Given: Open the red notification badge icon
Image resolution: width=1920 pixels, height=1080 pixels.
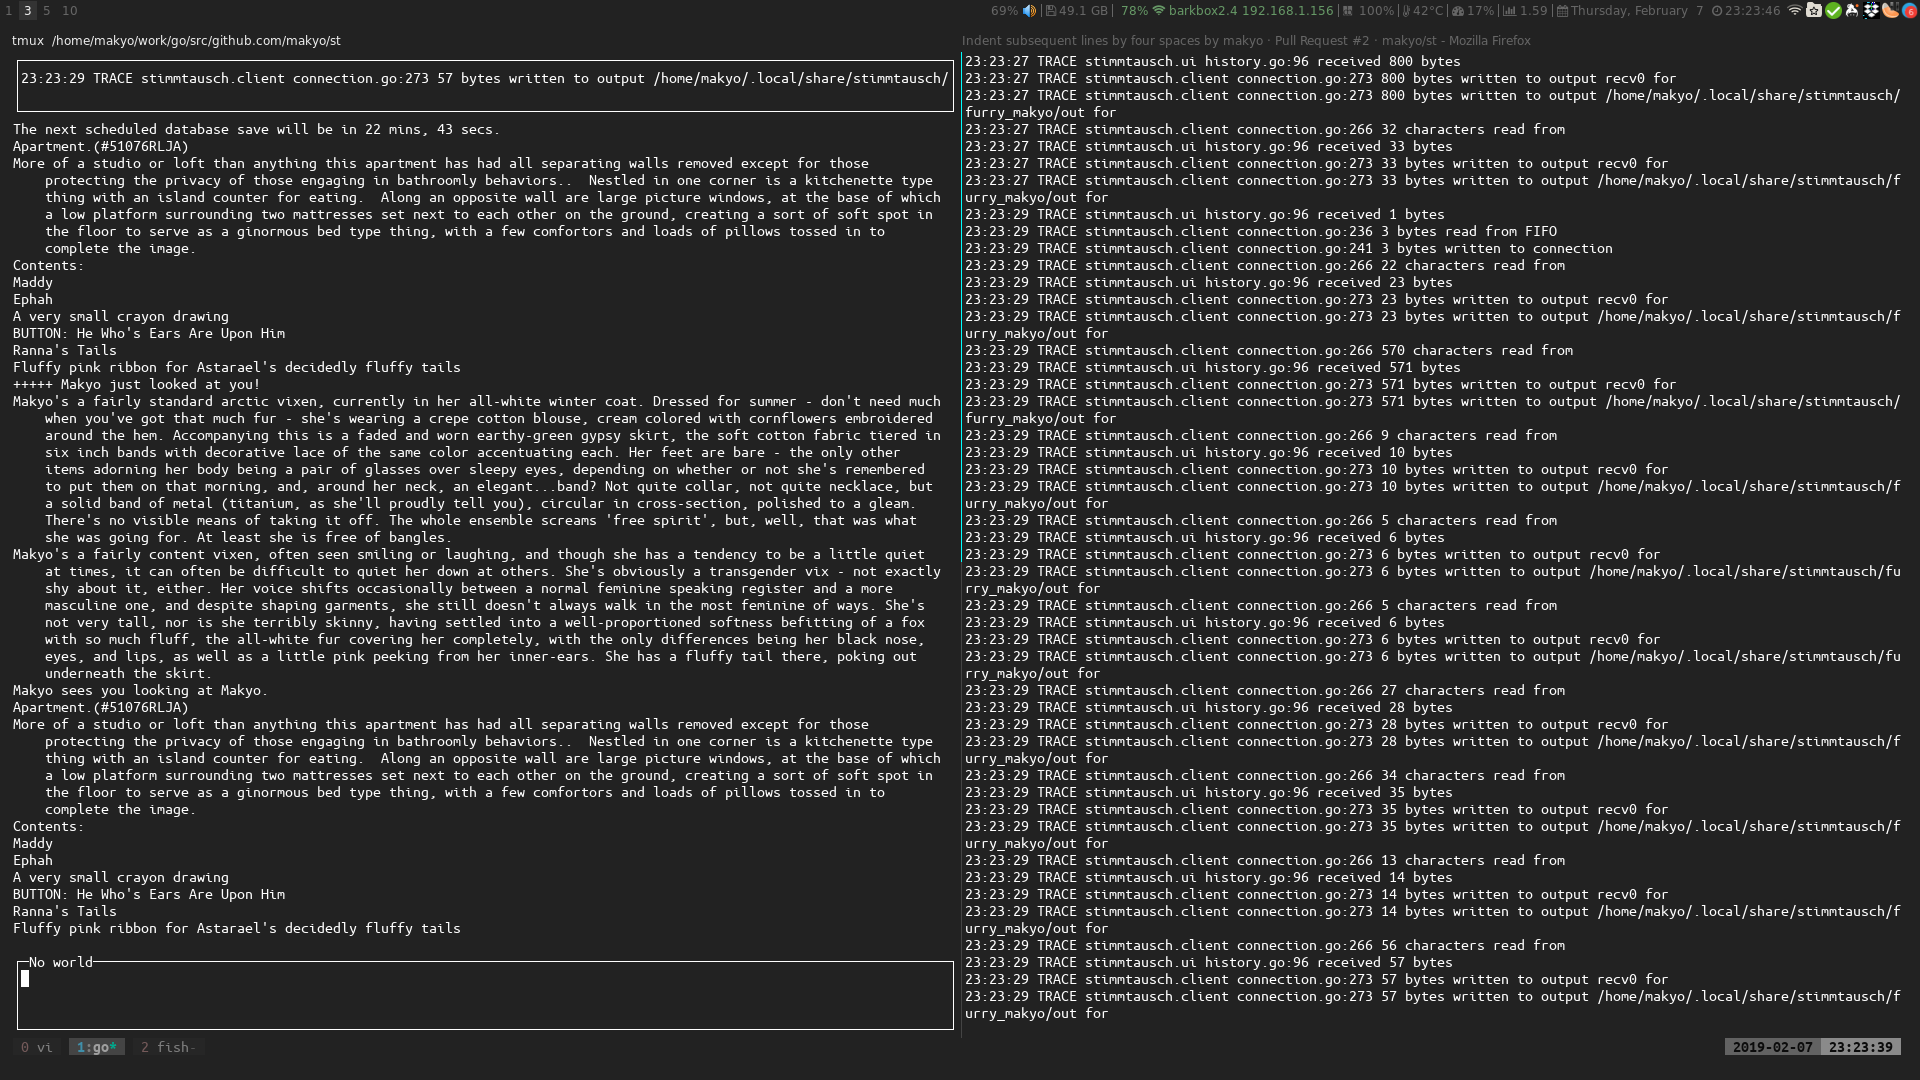Looking at the screenshot, I should tap(1909, 11).
